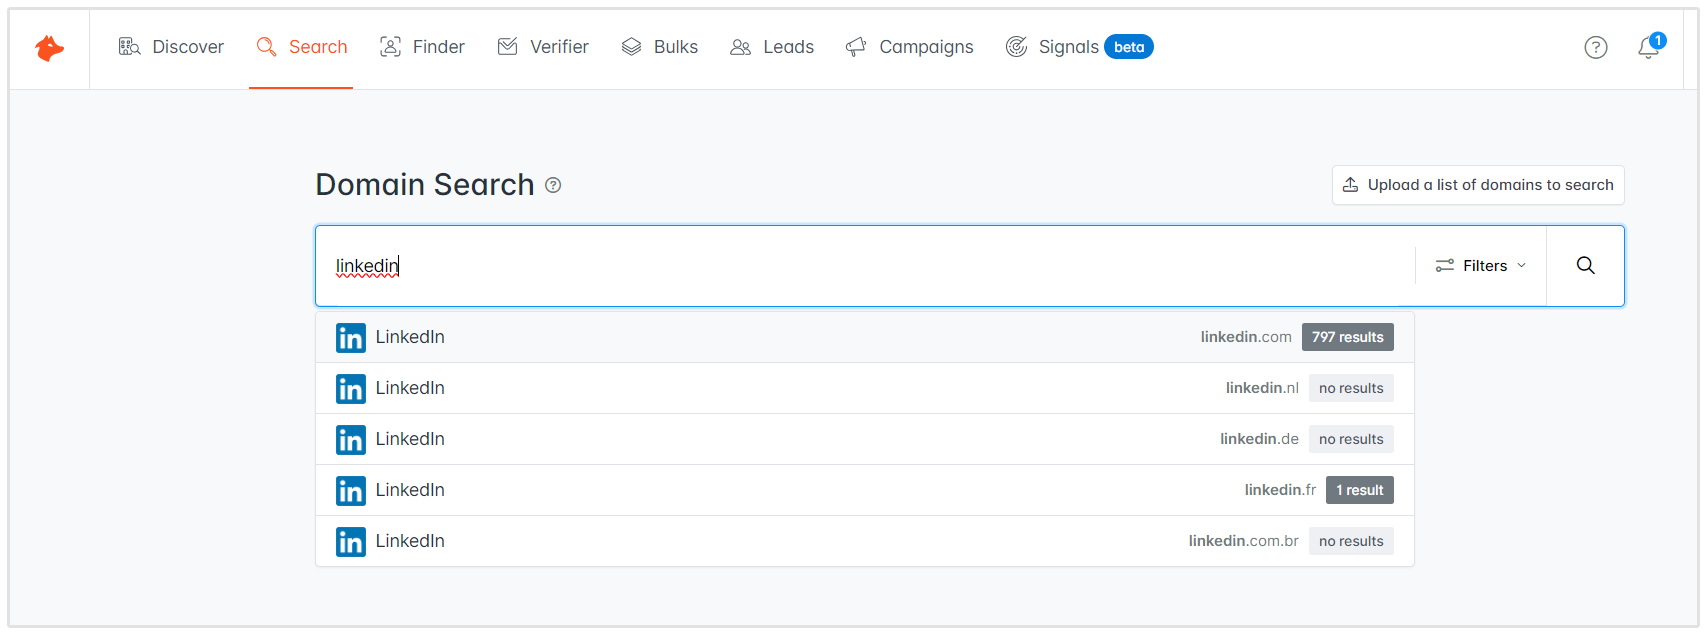Open the Campaigns tab
The width and height of the screenshot is (1707, 635).
(909, 47)
